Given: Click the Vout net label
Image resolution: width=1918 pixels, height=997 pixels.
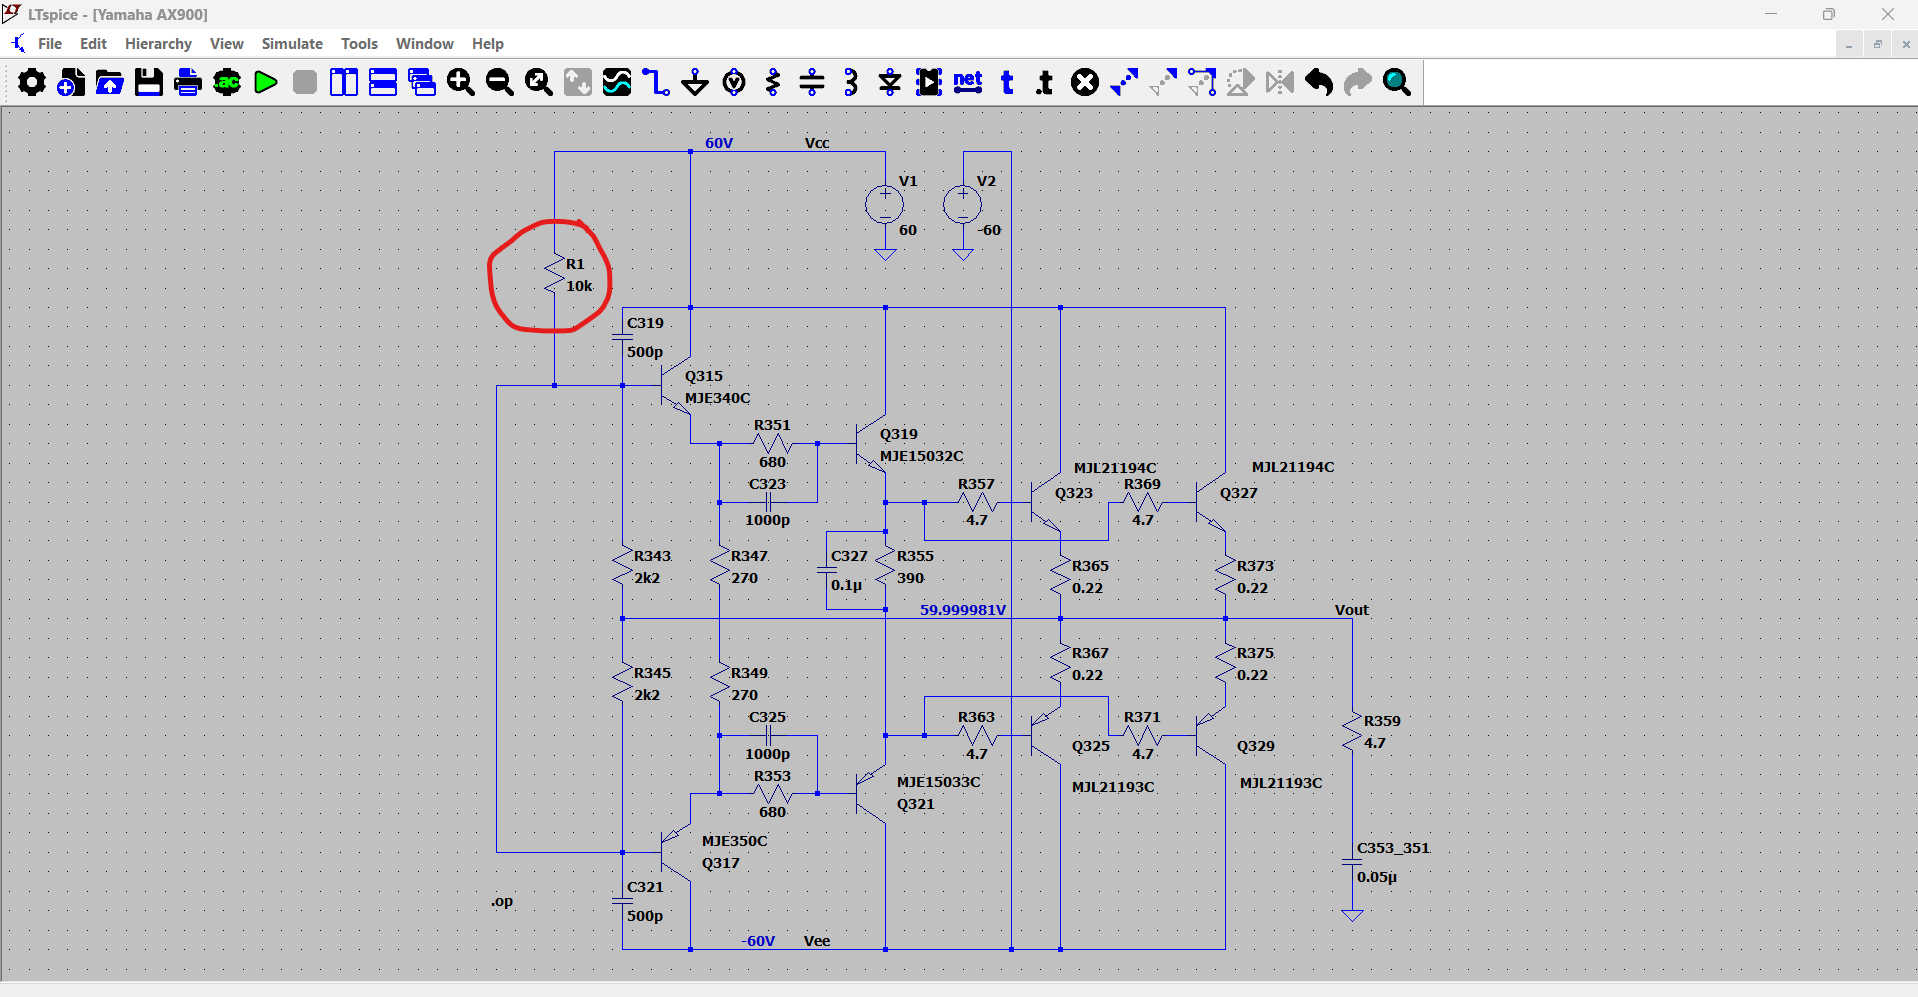Looking at the screenshot, I should pyautogui.click(x=1352, y=610).
